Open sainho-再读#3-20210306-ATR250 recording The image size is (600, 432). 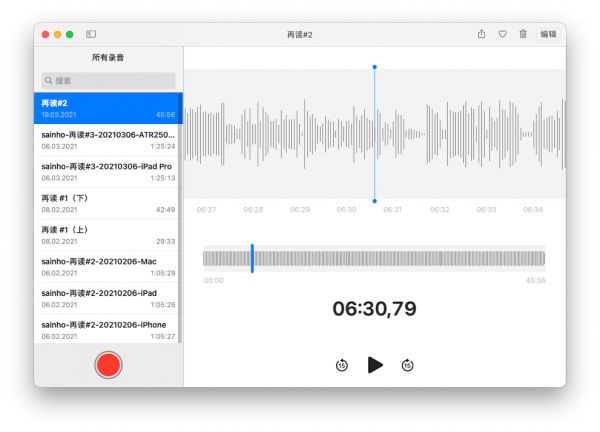click(x=107, y=139)
